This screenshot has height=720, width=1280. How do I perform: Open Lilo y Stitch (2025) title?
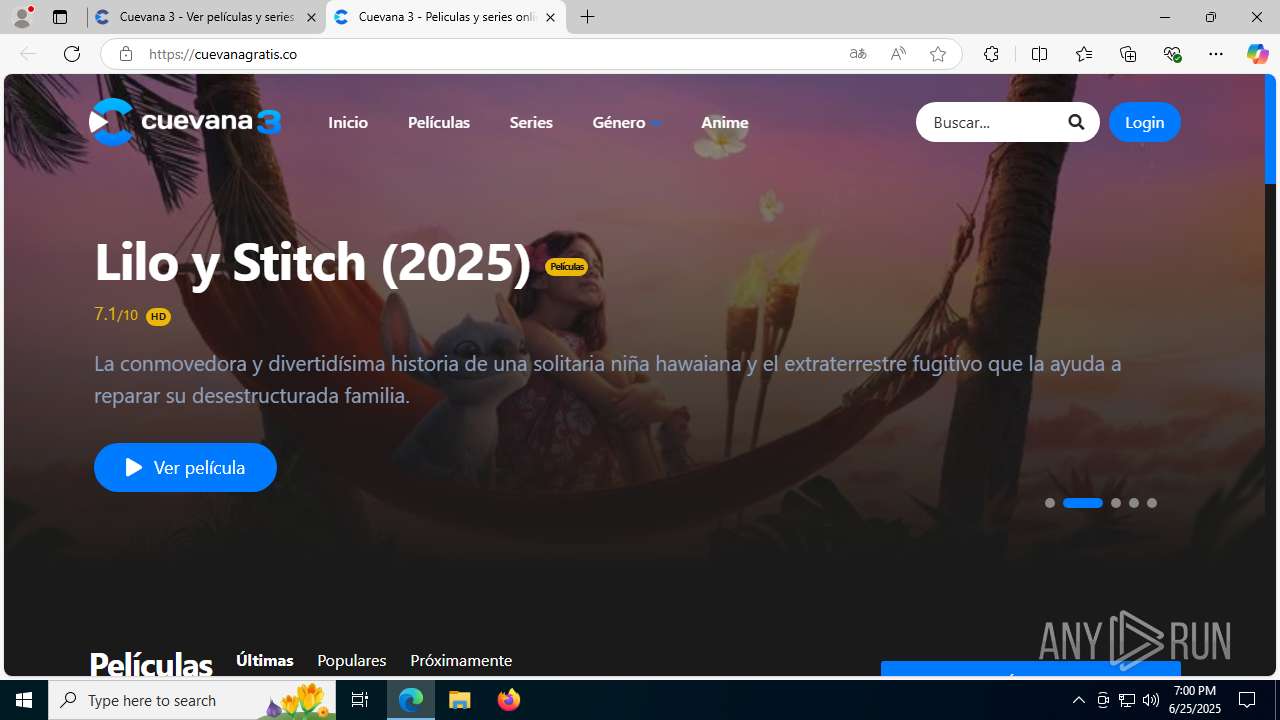coord(312,261)
